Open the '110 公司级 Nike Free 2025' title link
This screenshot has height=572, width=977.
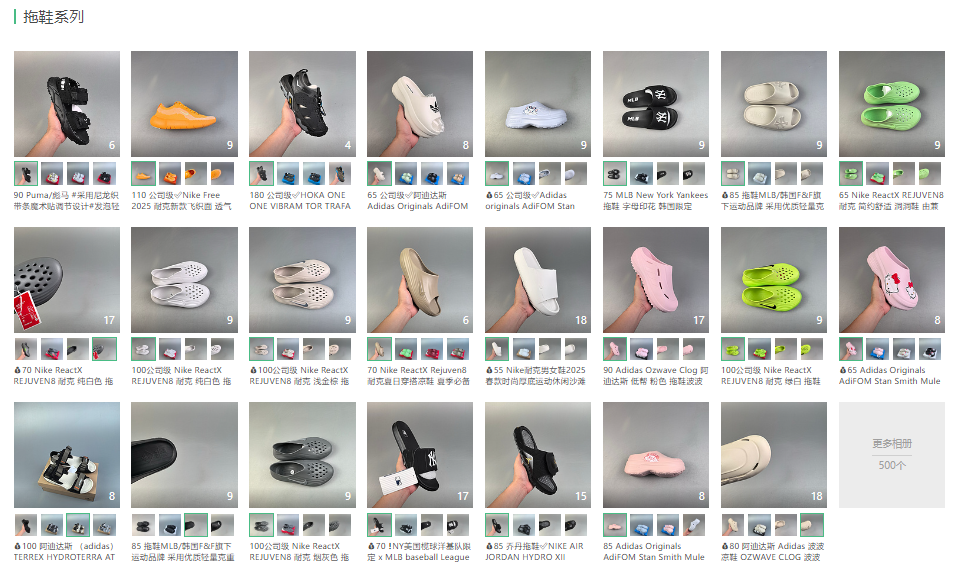pos(181,201)
